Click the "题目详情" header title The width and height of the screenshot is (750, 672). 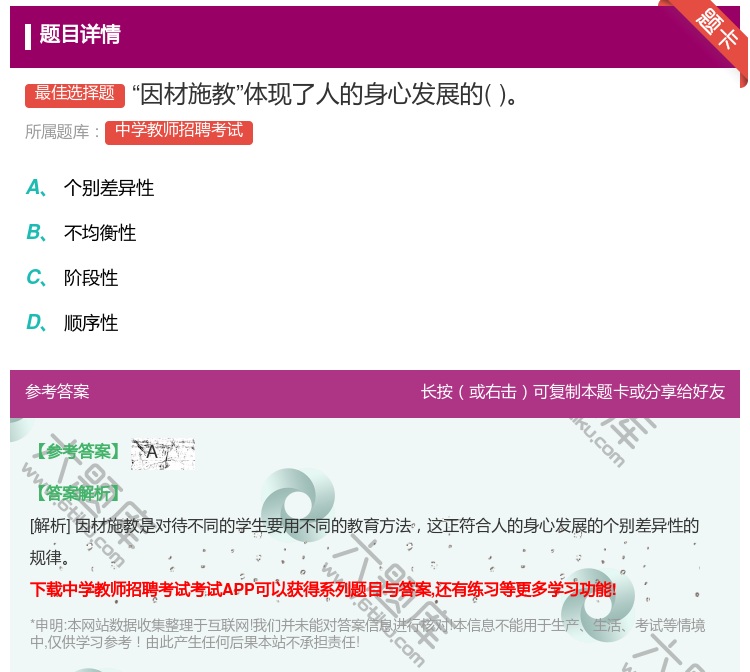[80, 35]
